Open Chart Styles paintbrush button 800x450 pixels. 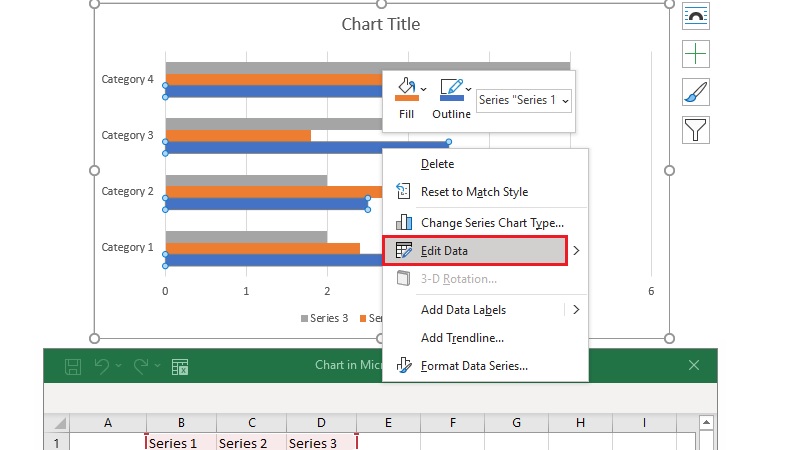(x=695, y=92)
